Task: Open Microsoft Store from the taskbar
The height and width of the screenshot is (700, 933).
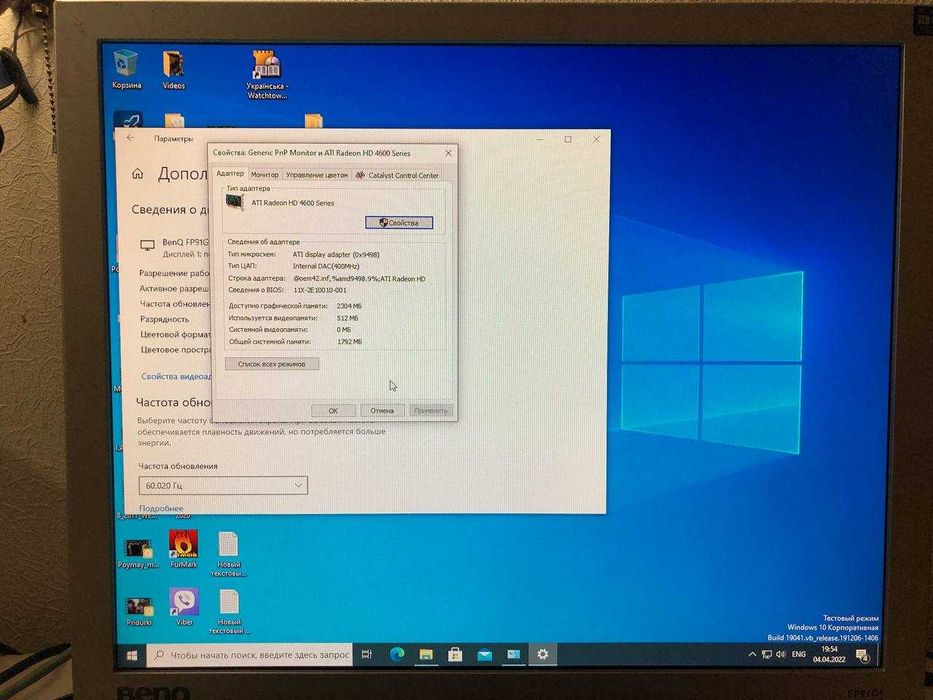Action: click(x=455, y=655)
